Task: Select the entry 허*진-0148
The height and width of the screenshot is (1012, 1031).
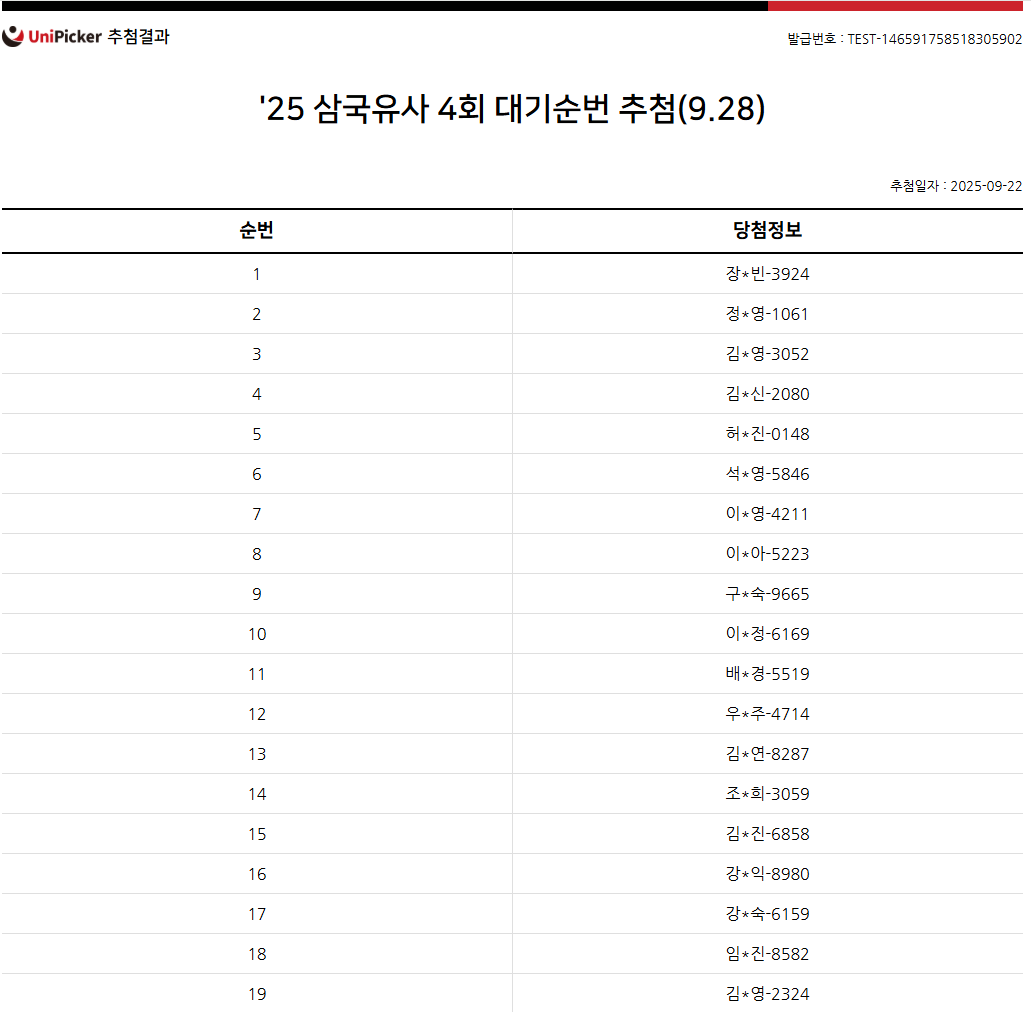Action: tap(767, 434)
